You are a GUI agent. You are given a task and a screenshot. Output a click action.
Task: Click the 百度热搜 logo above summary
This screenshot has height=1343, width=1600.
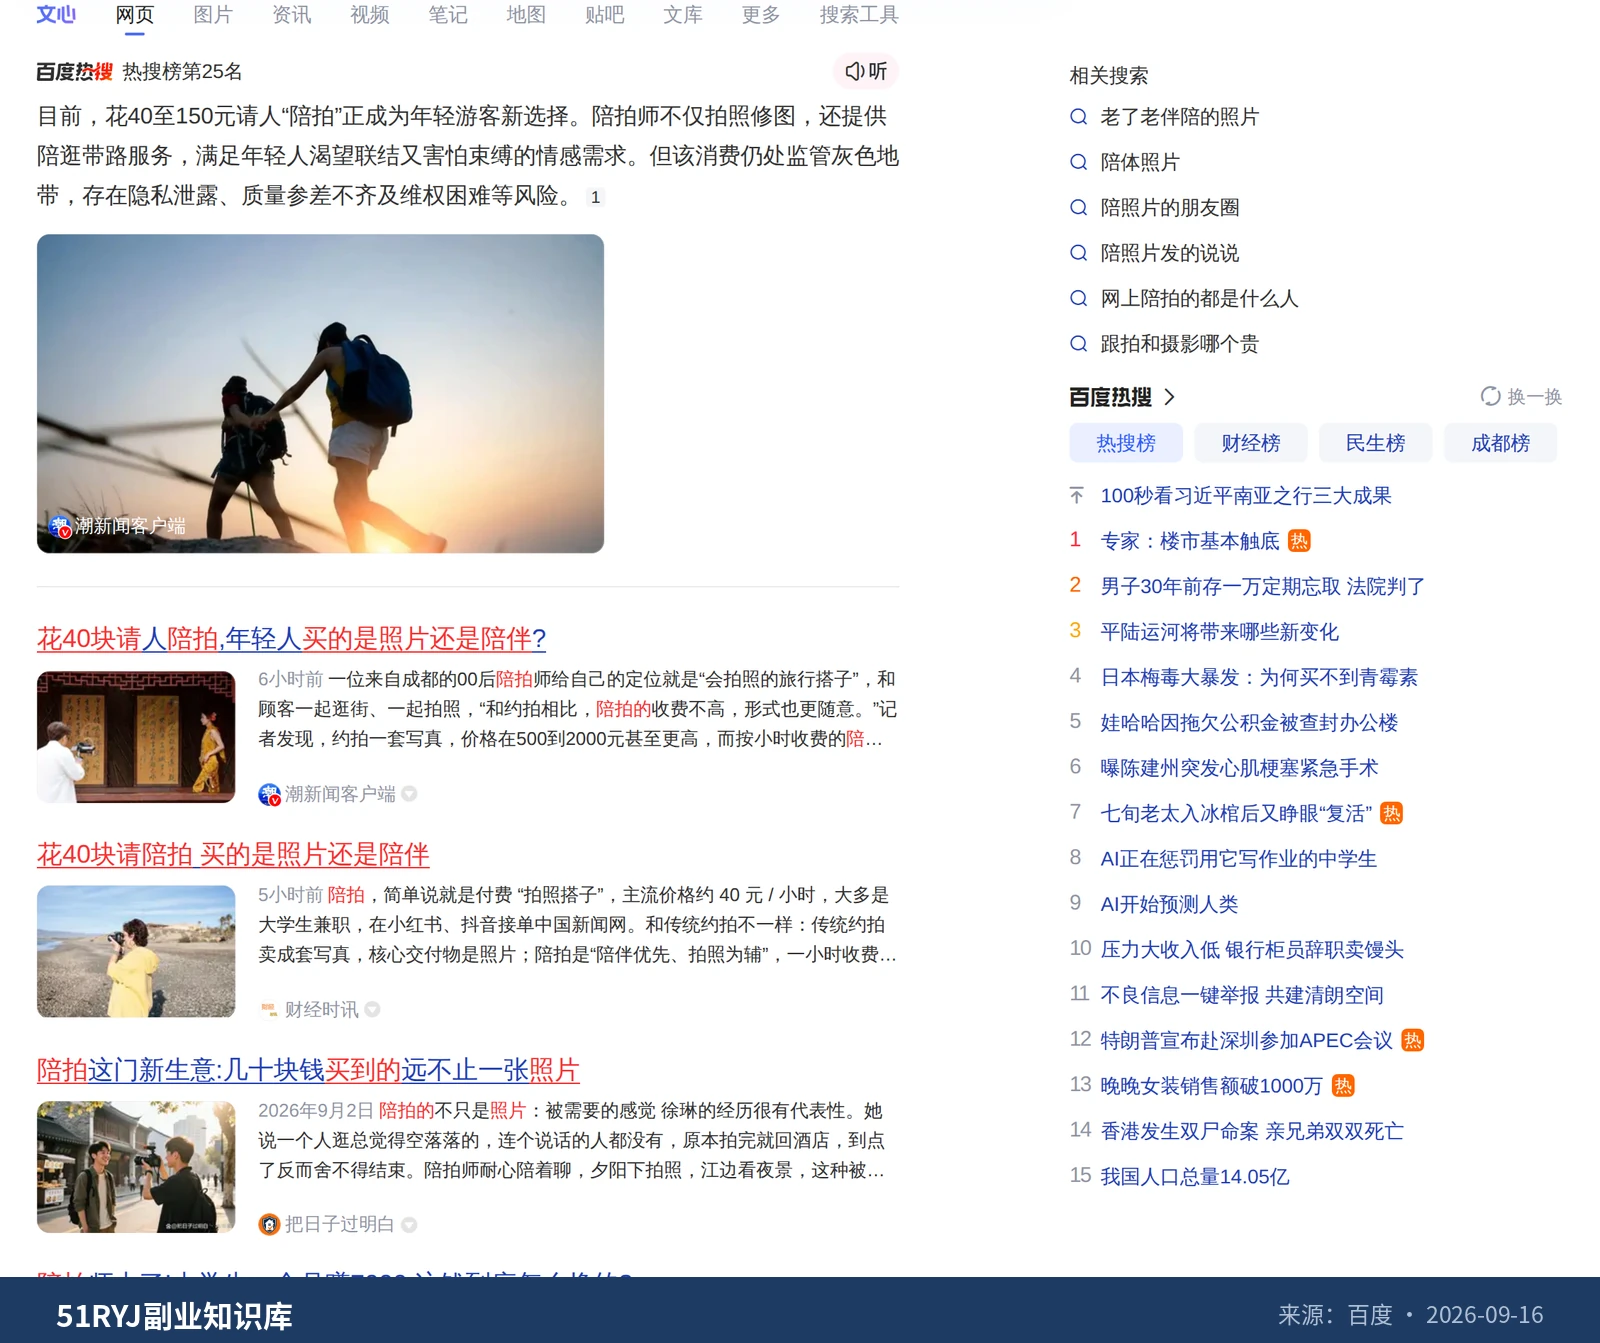click(75, 72)
